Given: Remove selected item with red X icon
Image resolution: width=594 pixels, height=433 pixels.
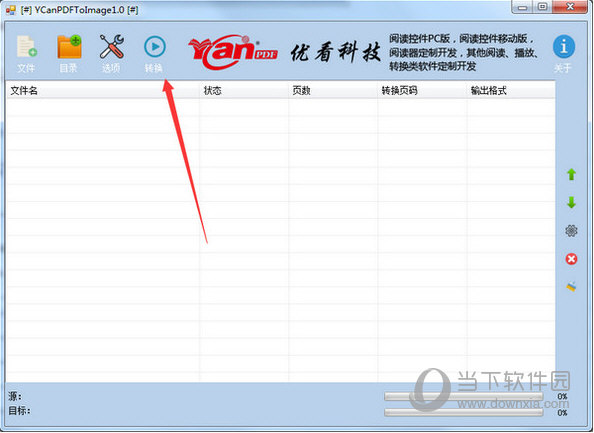Looking at the screenshot, I should pos(571,259).
